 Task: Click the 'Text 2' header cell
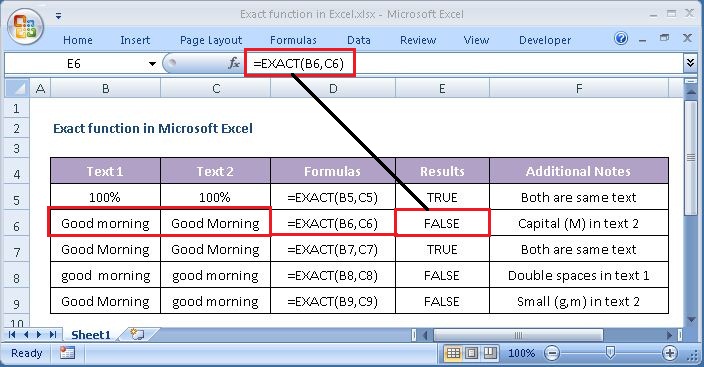click(216, 171)
